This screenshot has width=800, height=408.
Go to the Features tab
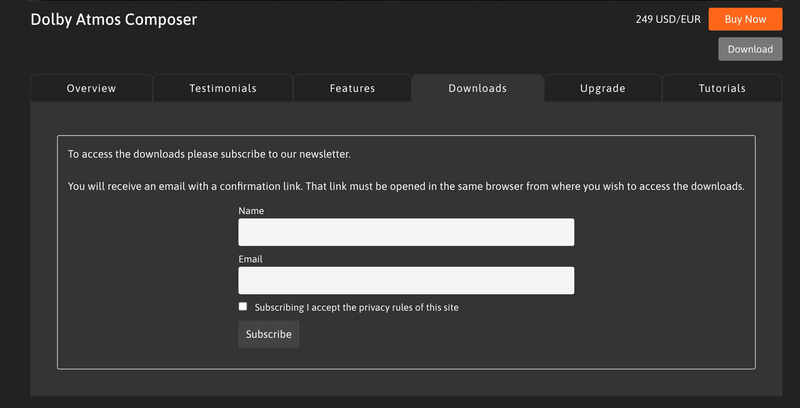pos(352,88)
